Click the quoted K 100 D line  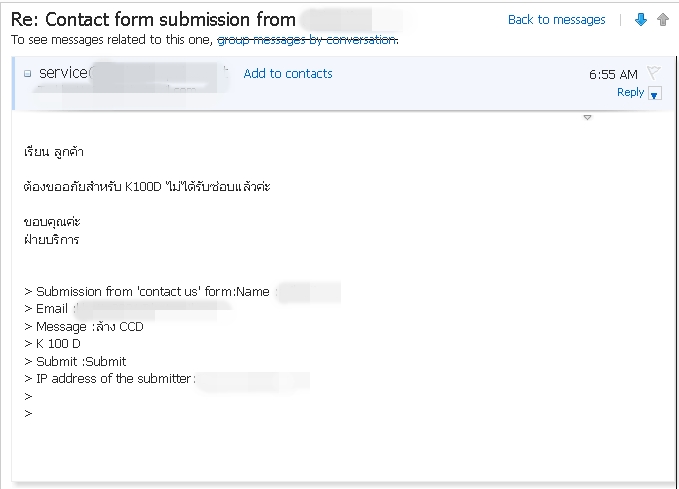point(52,344)
